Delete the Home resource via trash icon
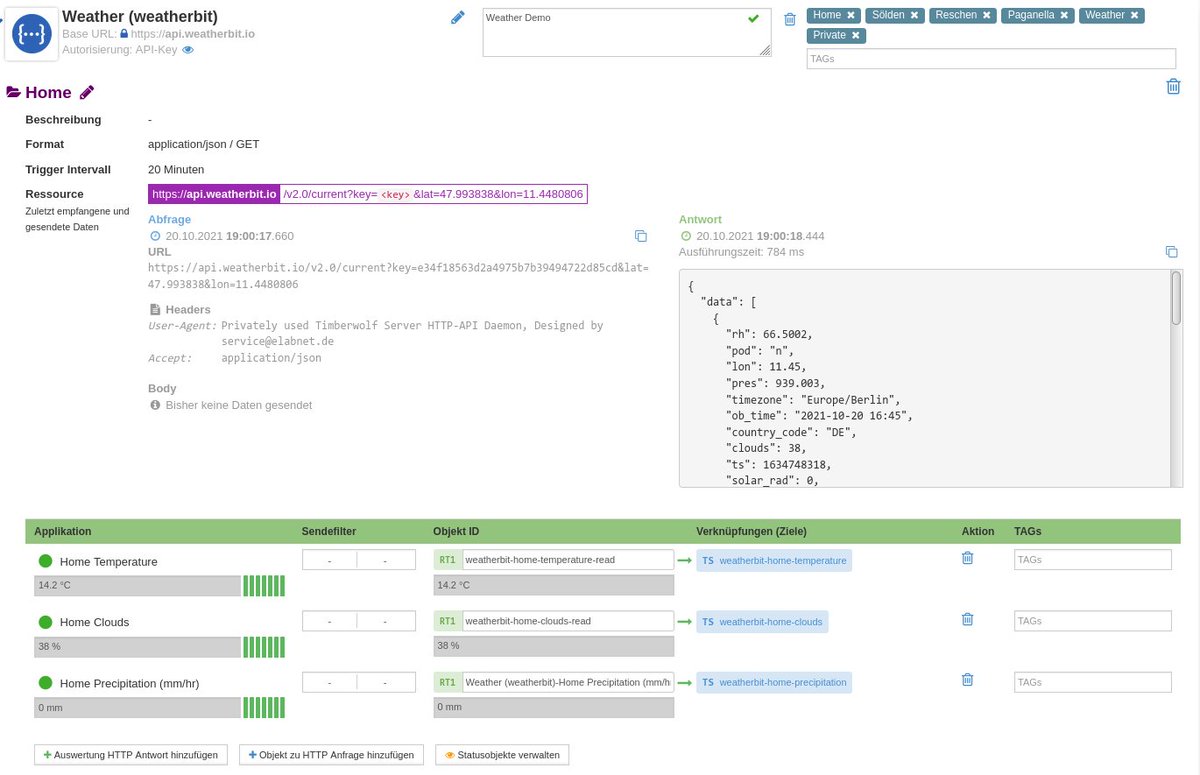Image resolution: width=1200 pixels, height=775 pixels. pos(1173,86)
